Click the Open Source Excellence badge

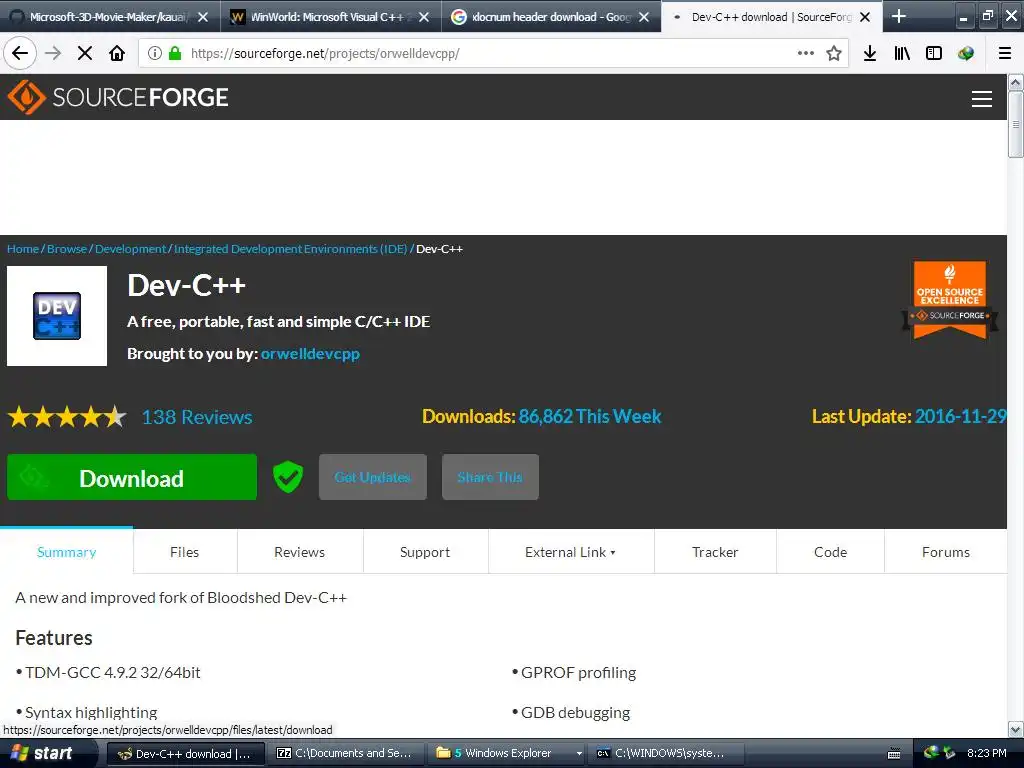click(950, 300)
